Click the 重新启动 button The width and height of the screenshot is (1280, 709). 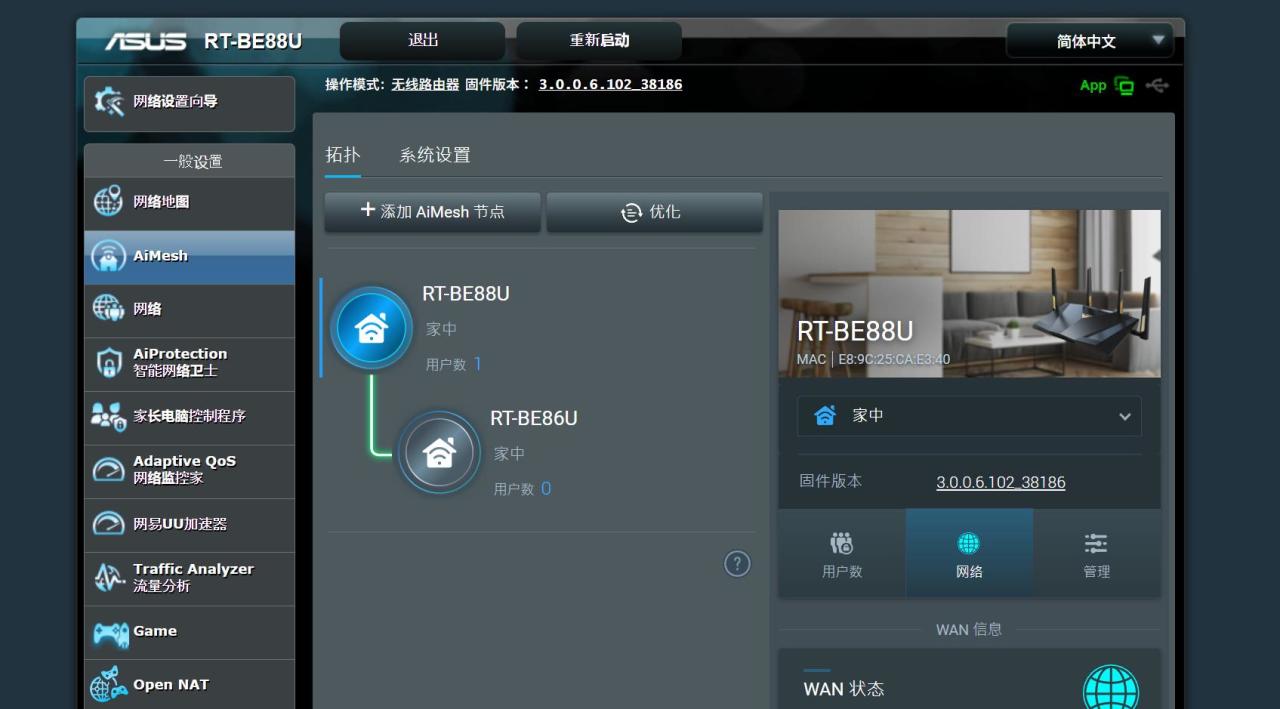[x=599, y=41]
